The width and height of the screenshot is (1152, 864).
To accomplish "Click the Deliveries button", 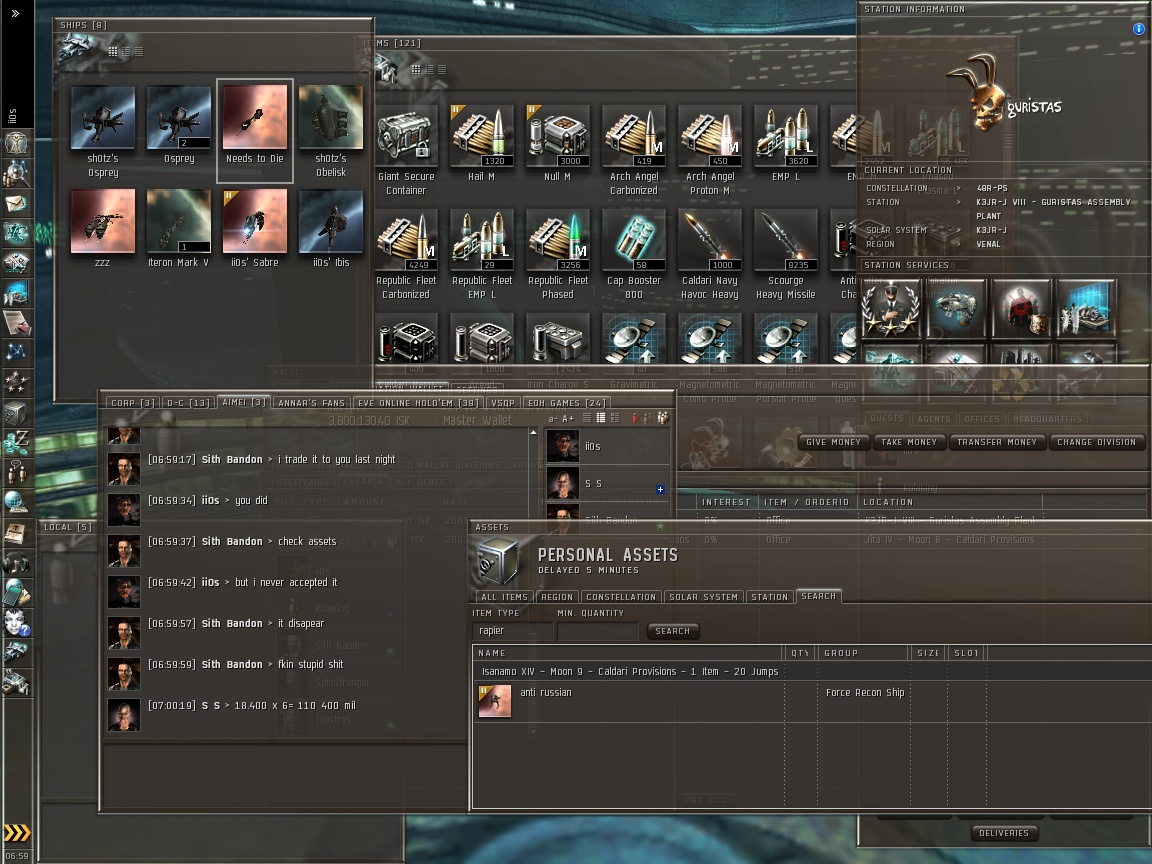I will 1004,833.
